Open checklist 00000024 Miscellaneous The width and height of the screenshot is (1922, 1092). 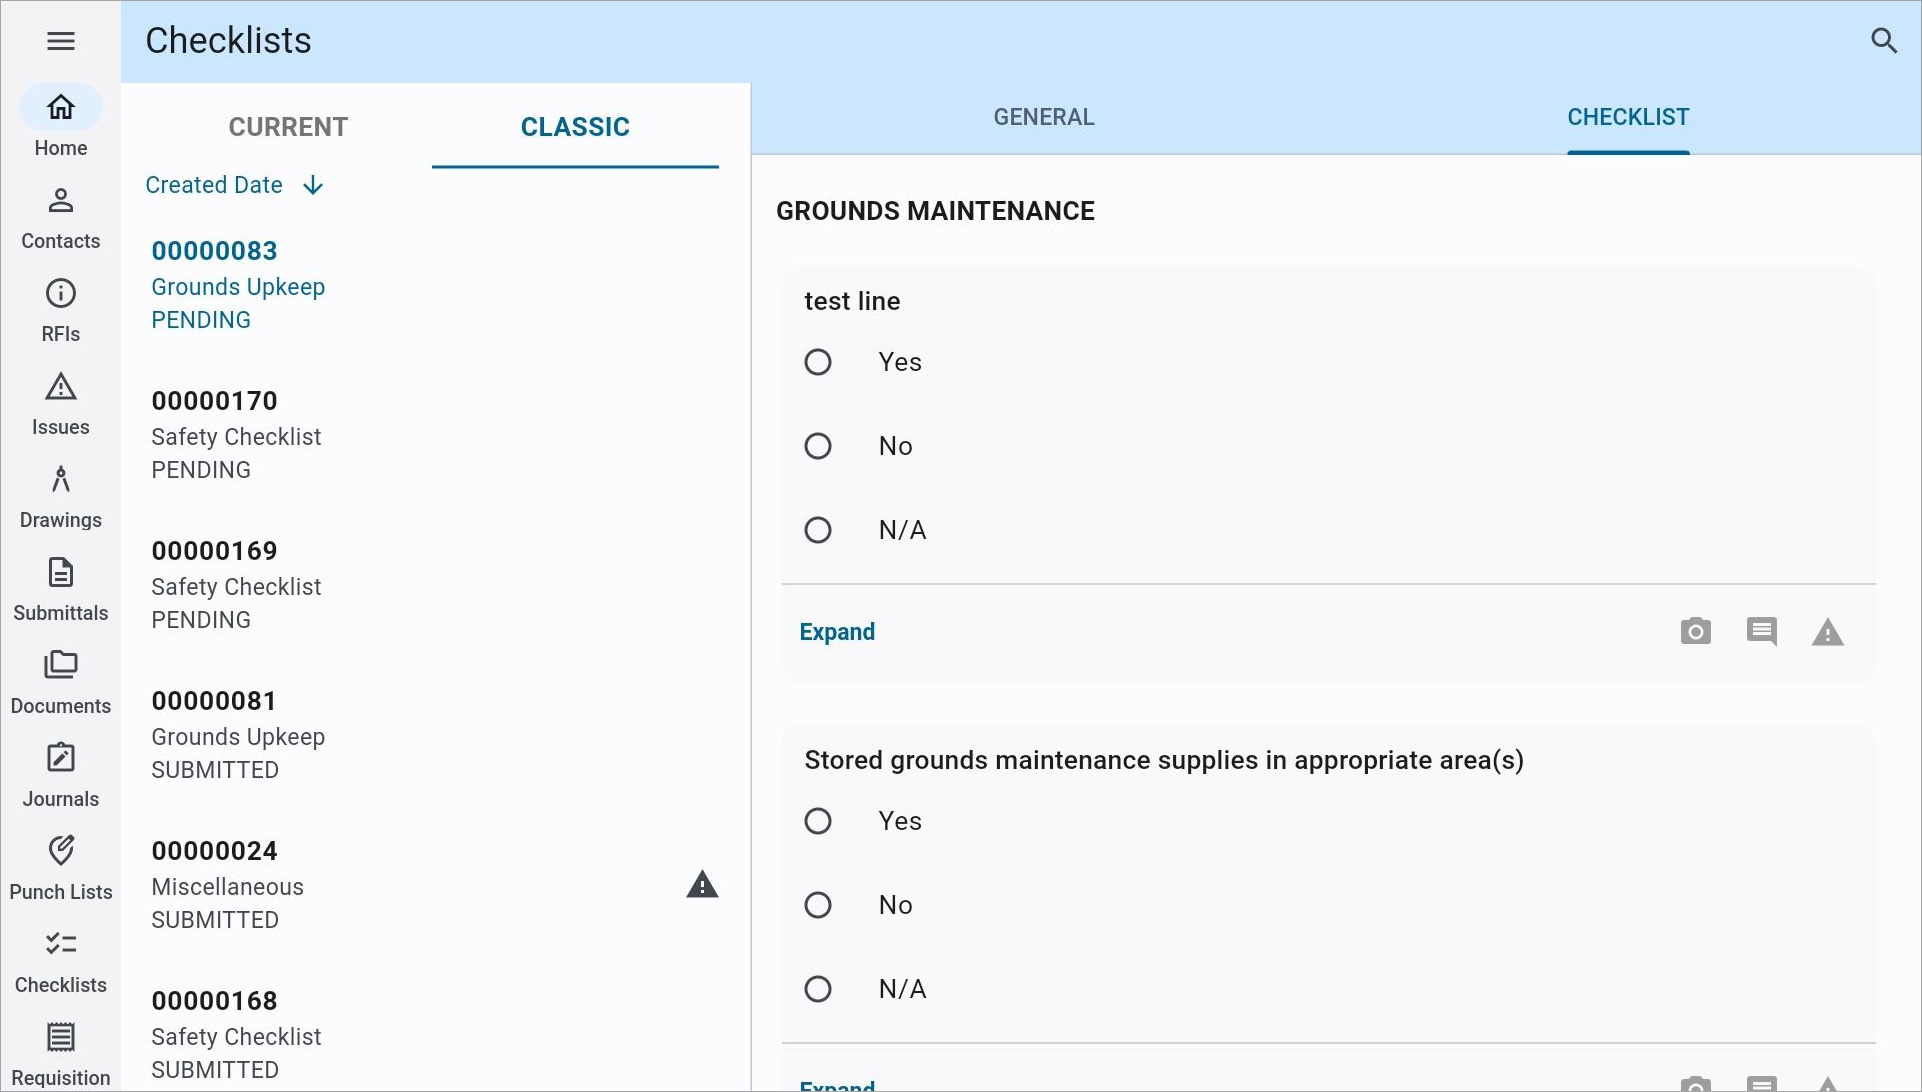(x=435, y=885)
